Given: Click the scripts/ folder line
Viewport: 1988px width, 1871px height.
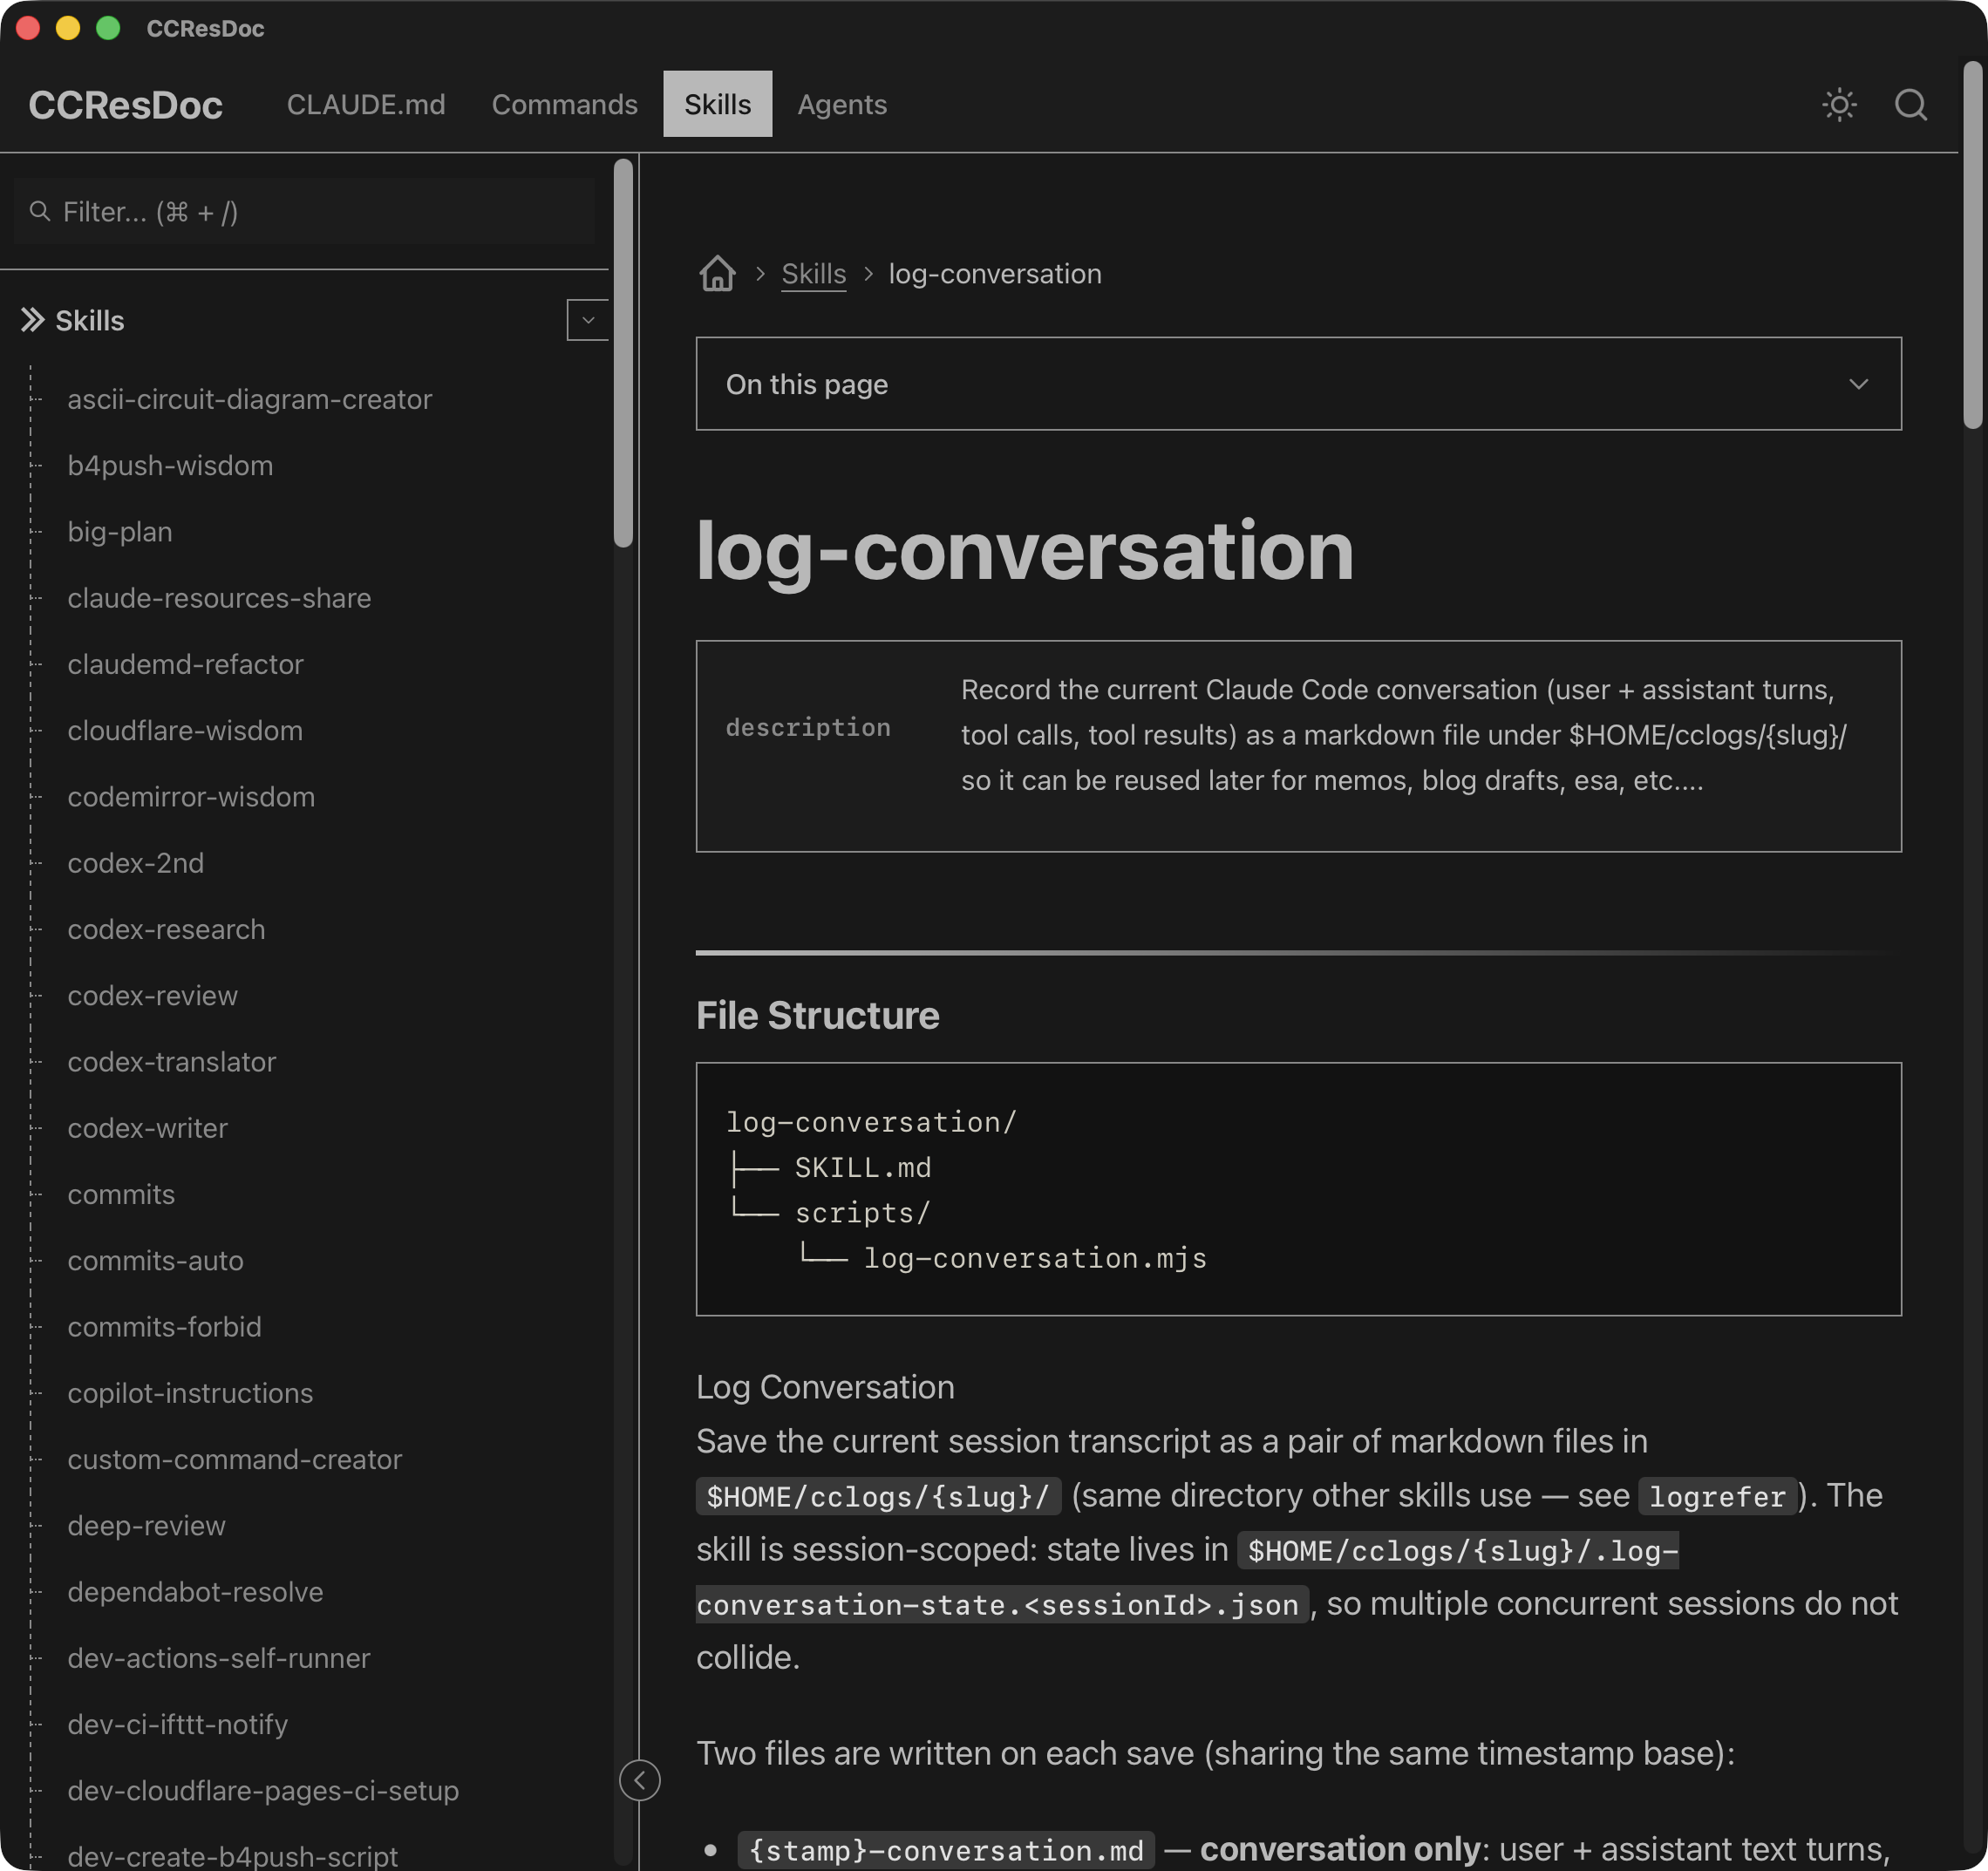Looking at the screenshot, I should tap(862, 1212).
